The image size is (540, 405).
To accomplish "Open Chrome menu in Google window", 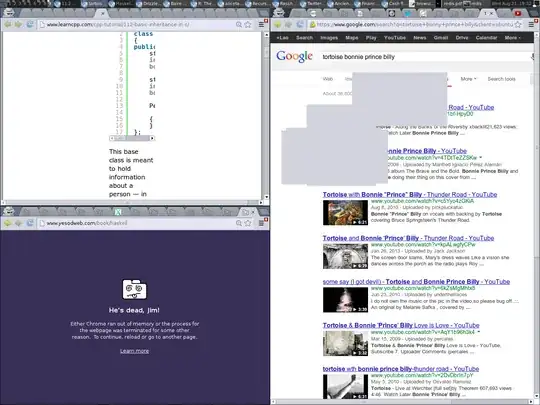I will (x=531, y=24).
